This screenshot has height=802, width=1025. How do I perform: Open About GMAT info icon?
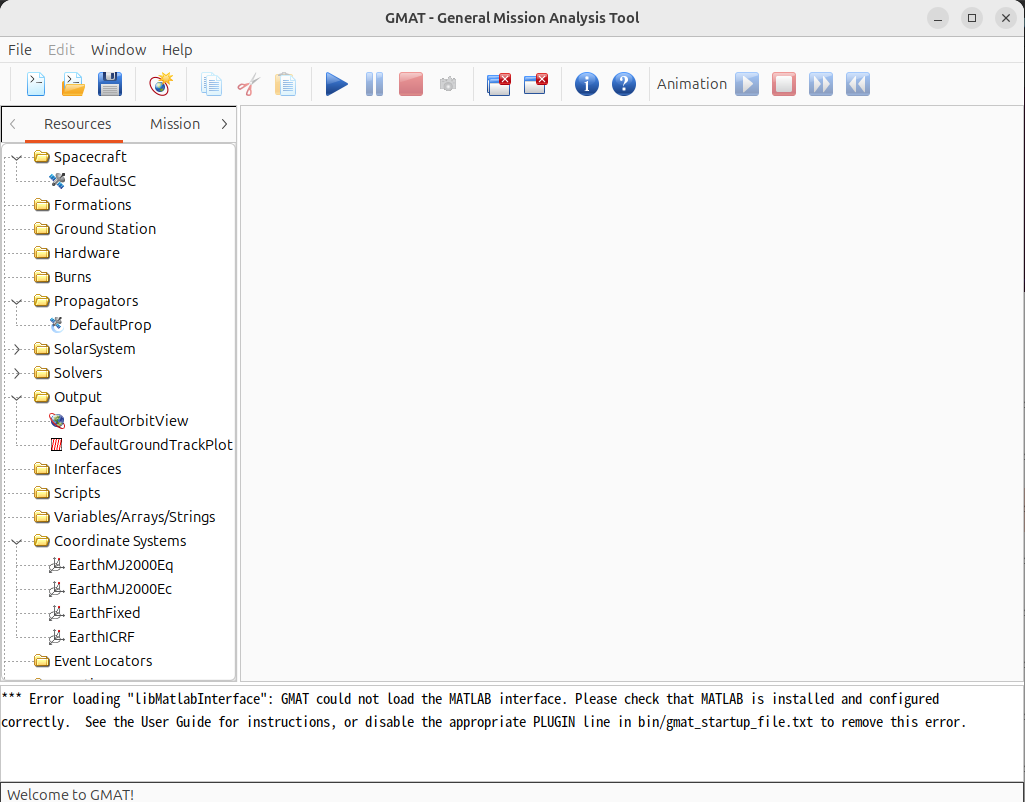(586, 84)
